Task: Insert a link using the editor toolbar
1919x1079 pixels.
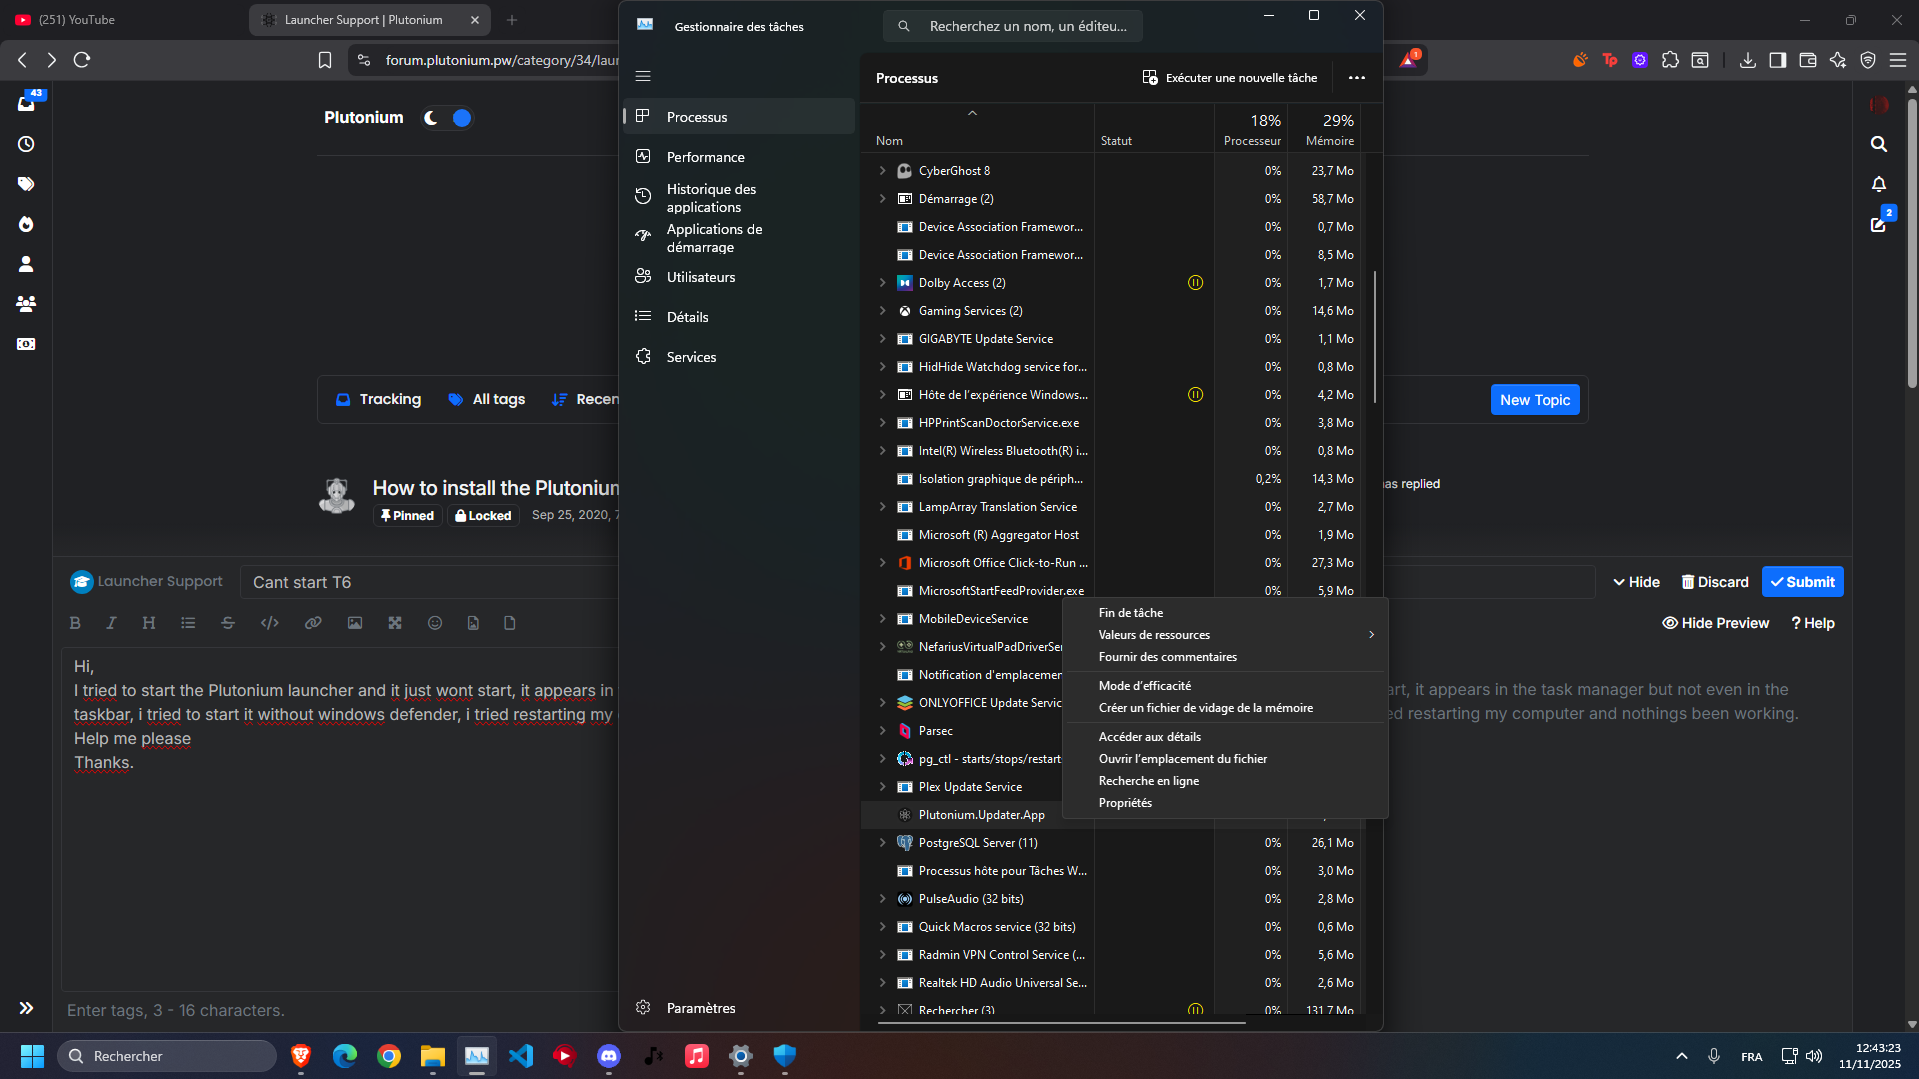Action: (313, 623)
